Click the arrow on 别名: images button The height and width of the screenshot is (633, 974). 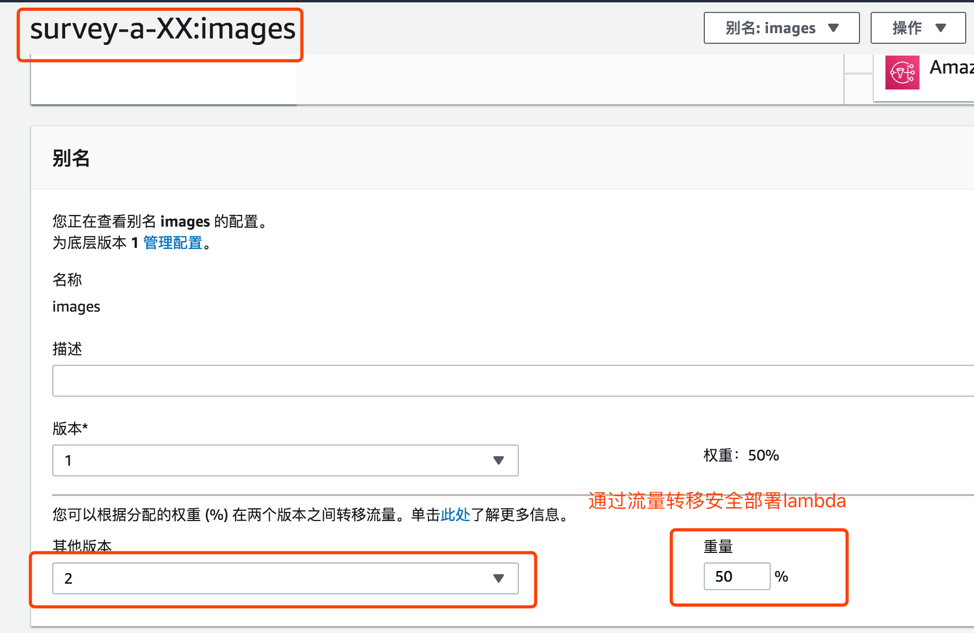point(834,28)
